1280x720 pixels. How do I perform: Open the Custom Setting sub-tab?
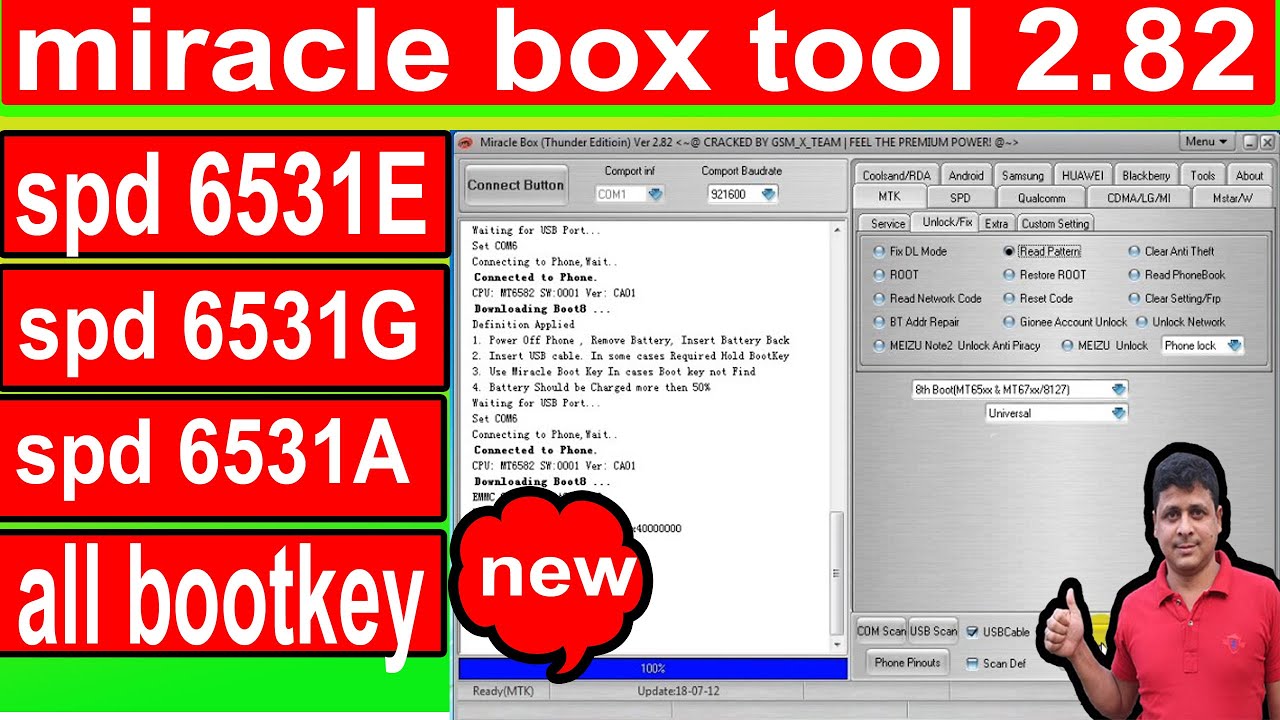pyautogui.click(x=1055, y=224)
